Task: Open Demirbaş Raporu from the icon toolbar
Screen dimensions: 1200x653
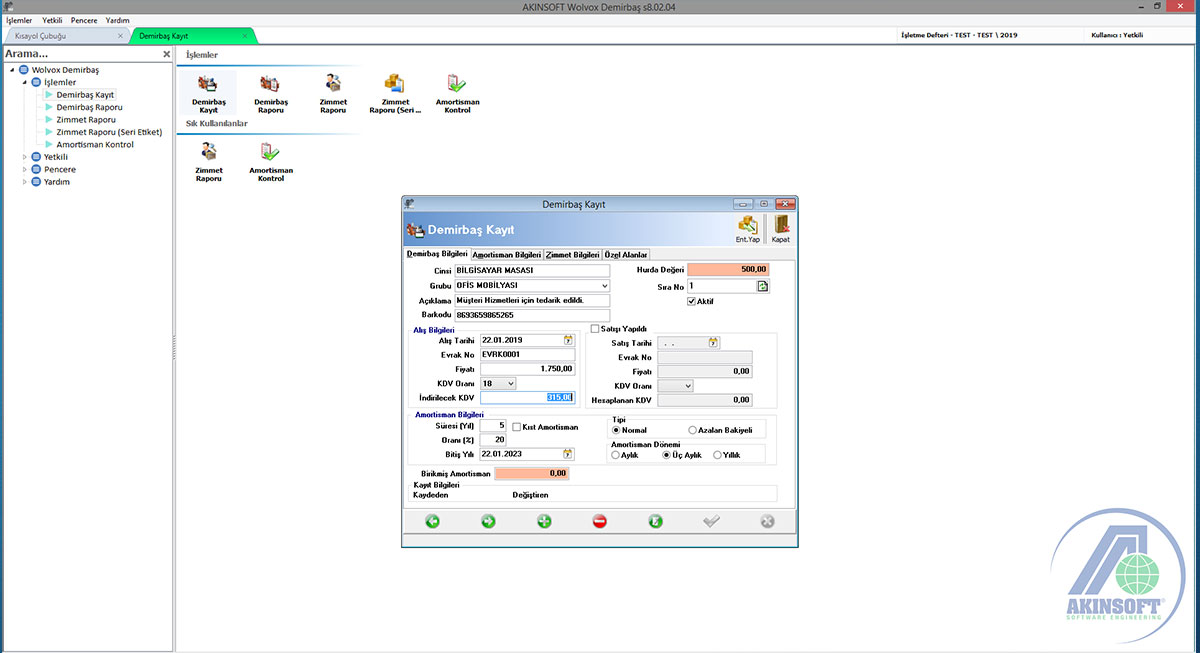Action: point(270,92)
